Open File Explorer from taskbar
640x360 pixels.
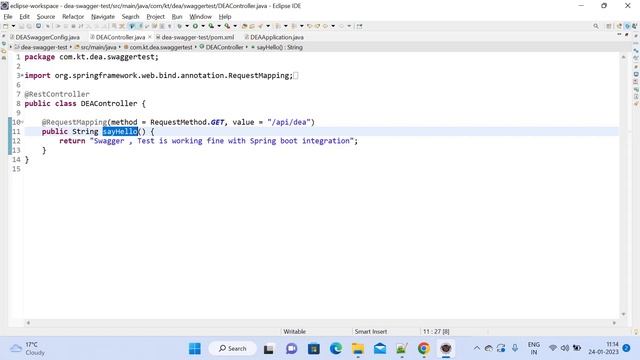(x=358, y=349)
